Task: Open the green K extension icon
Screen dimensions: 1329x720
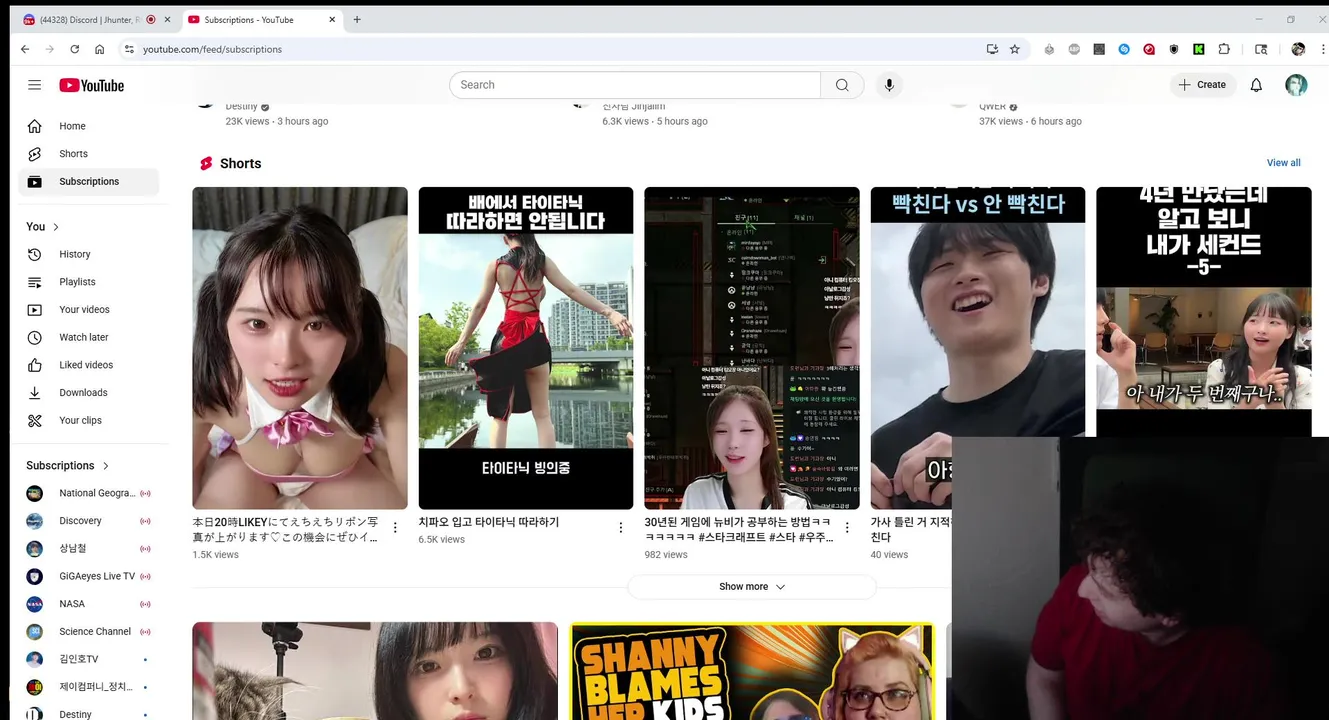Action: tap(1198, 49)
